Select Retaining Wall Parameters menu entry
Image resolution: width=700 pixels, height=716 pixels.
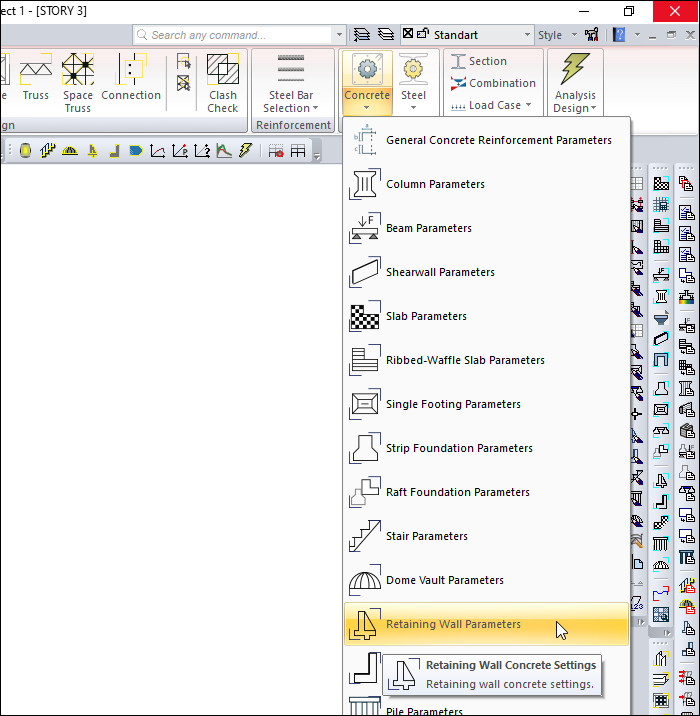click(x=453, y=624)
